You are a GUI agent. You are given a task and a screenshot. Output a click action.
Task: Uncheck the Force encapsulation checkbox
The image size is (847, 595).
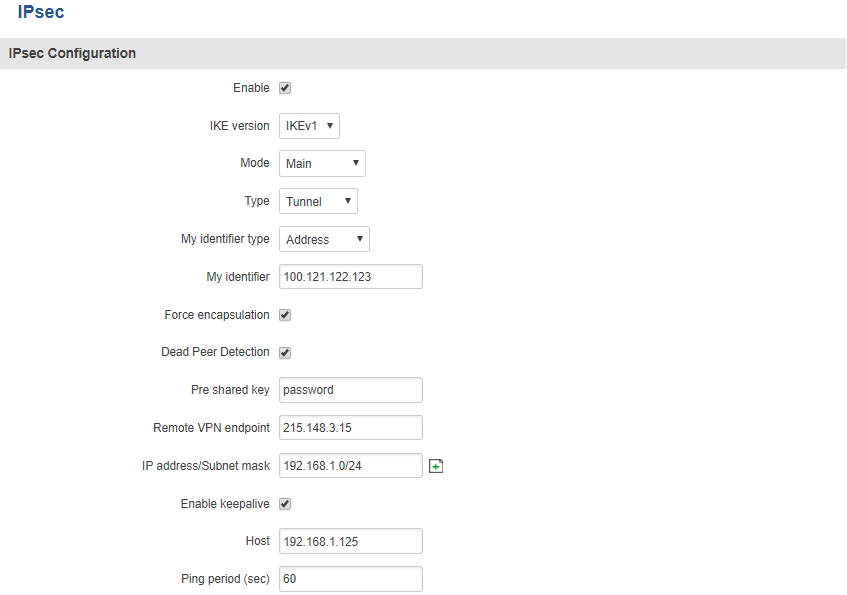click(285, 315)
